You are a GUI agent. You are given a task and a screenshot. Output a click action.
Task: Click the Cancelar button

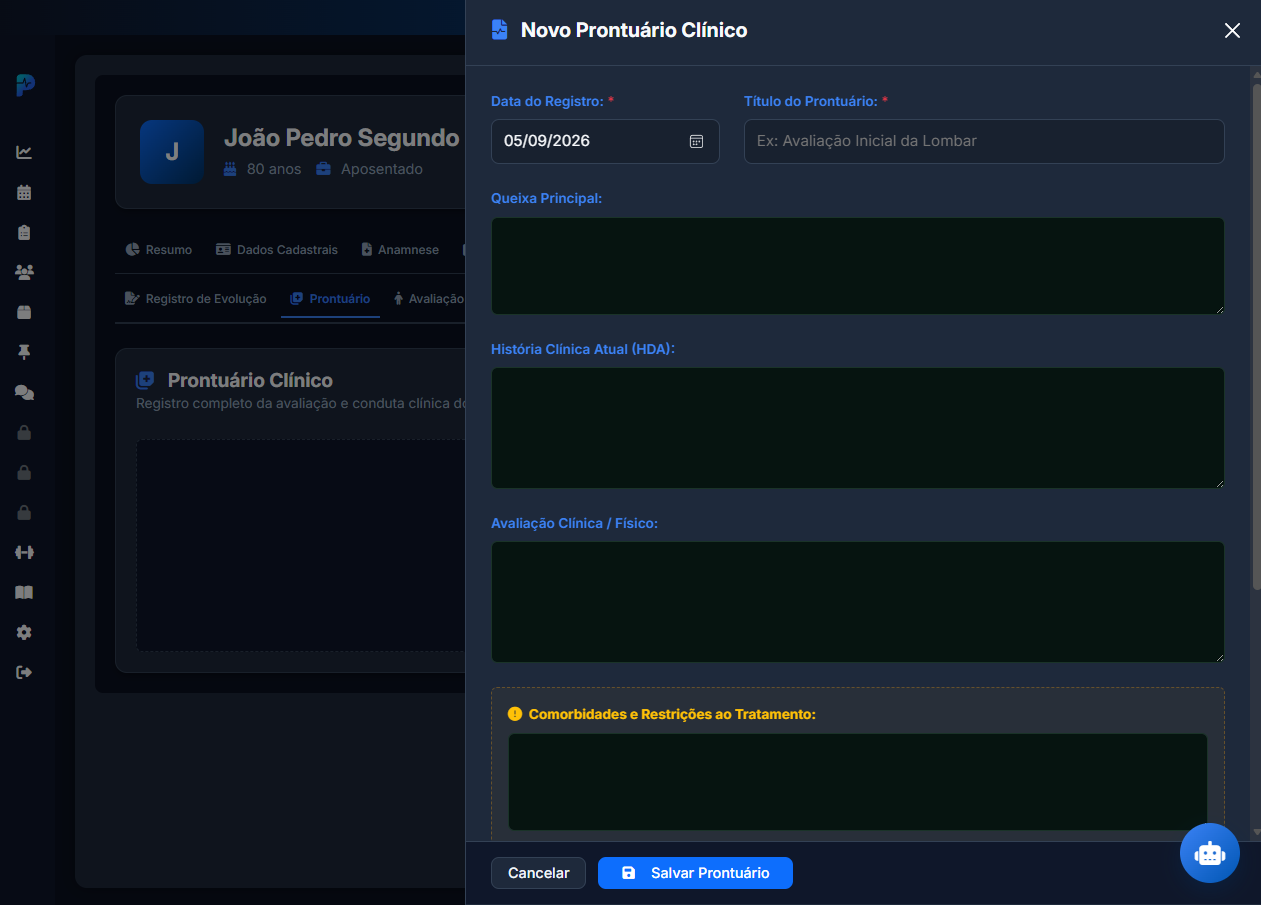pos(538,873)
